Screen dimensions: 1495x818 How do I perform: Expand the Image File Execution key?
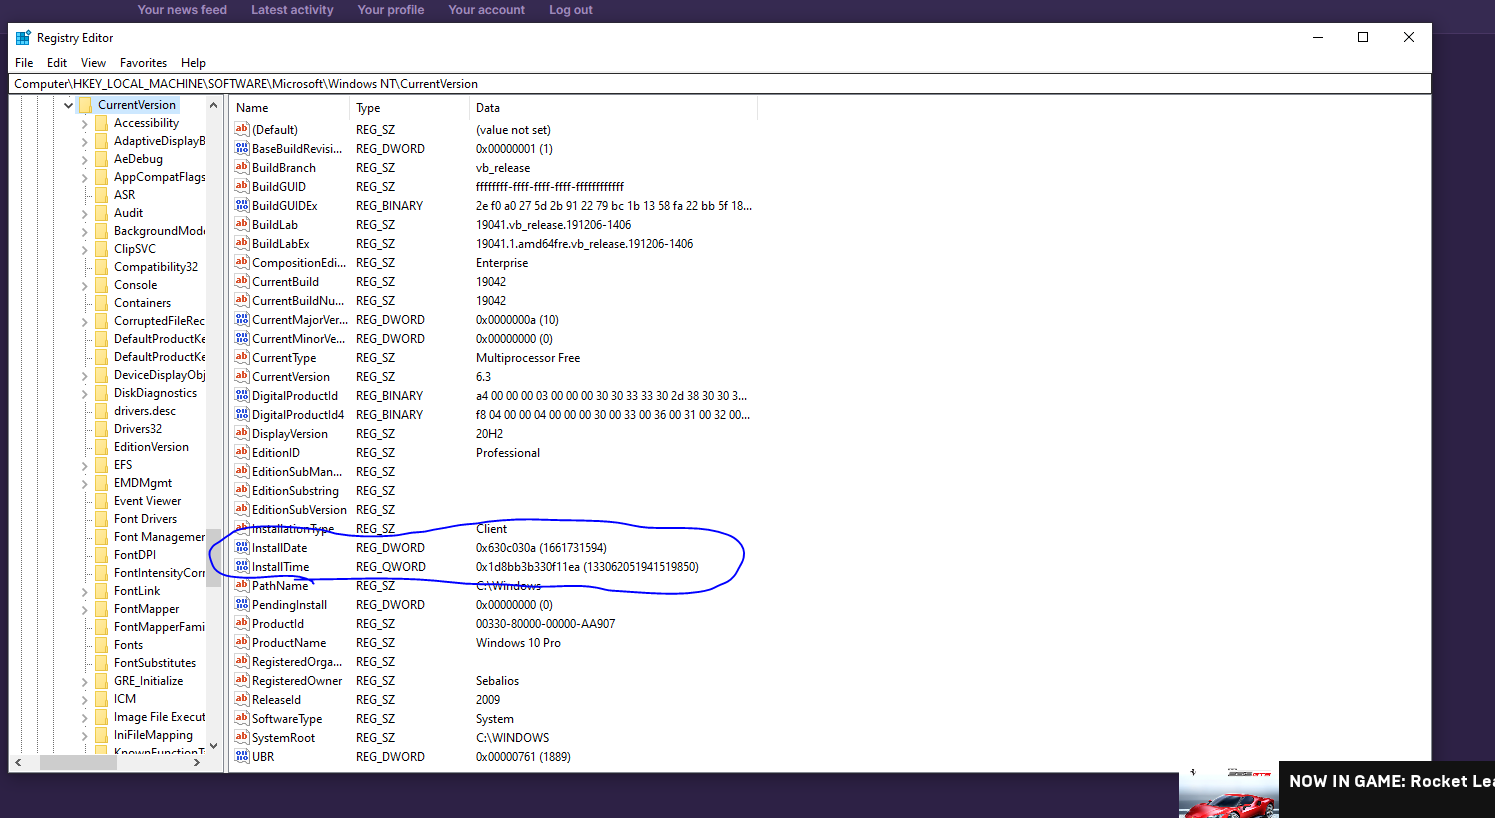(84, 717)
